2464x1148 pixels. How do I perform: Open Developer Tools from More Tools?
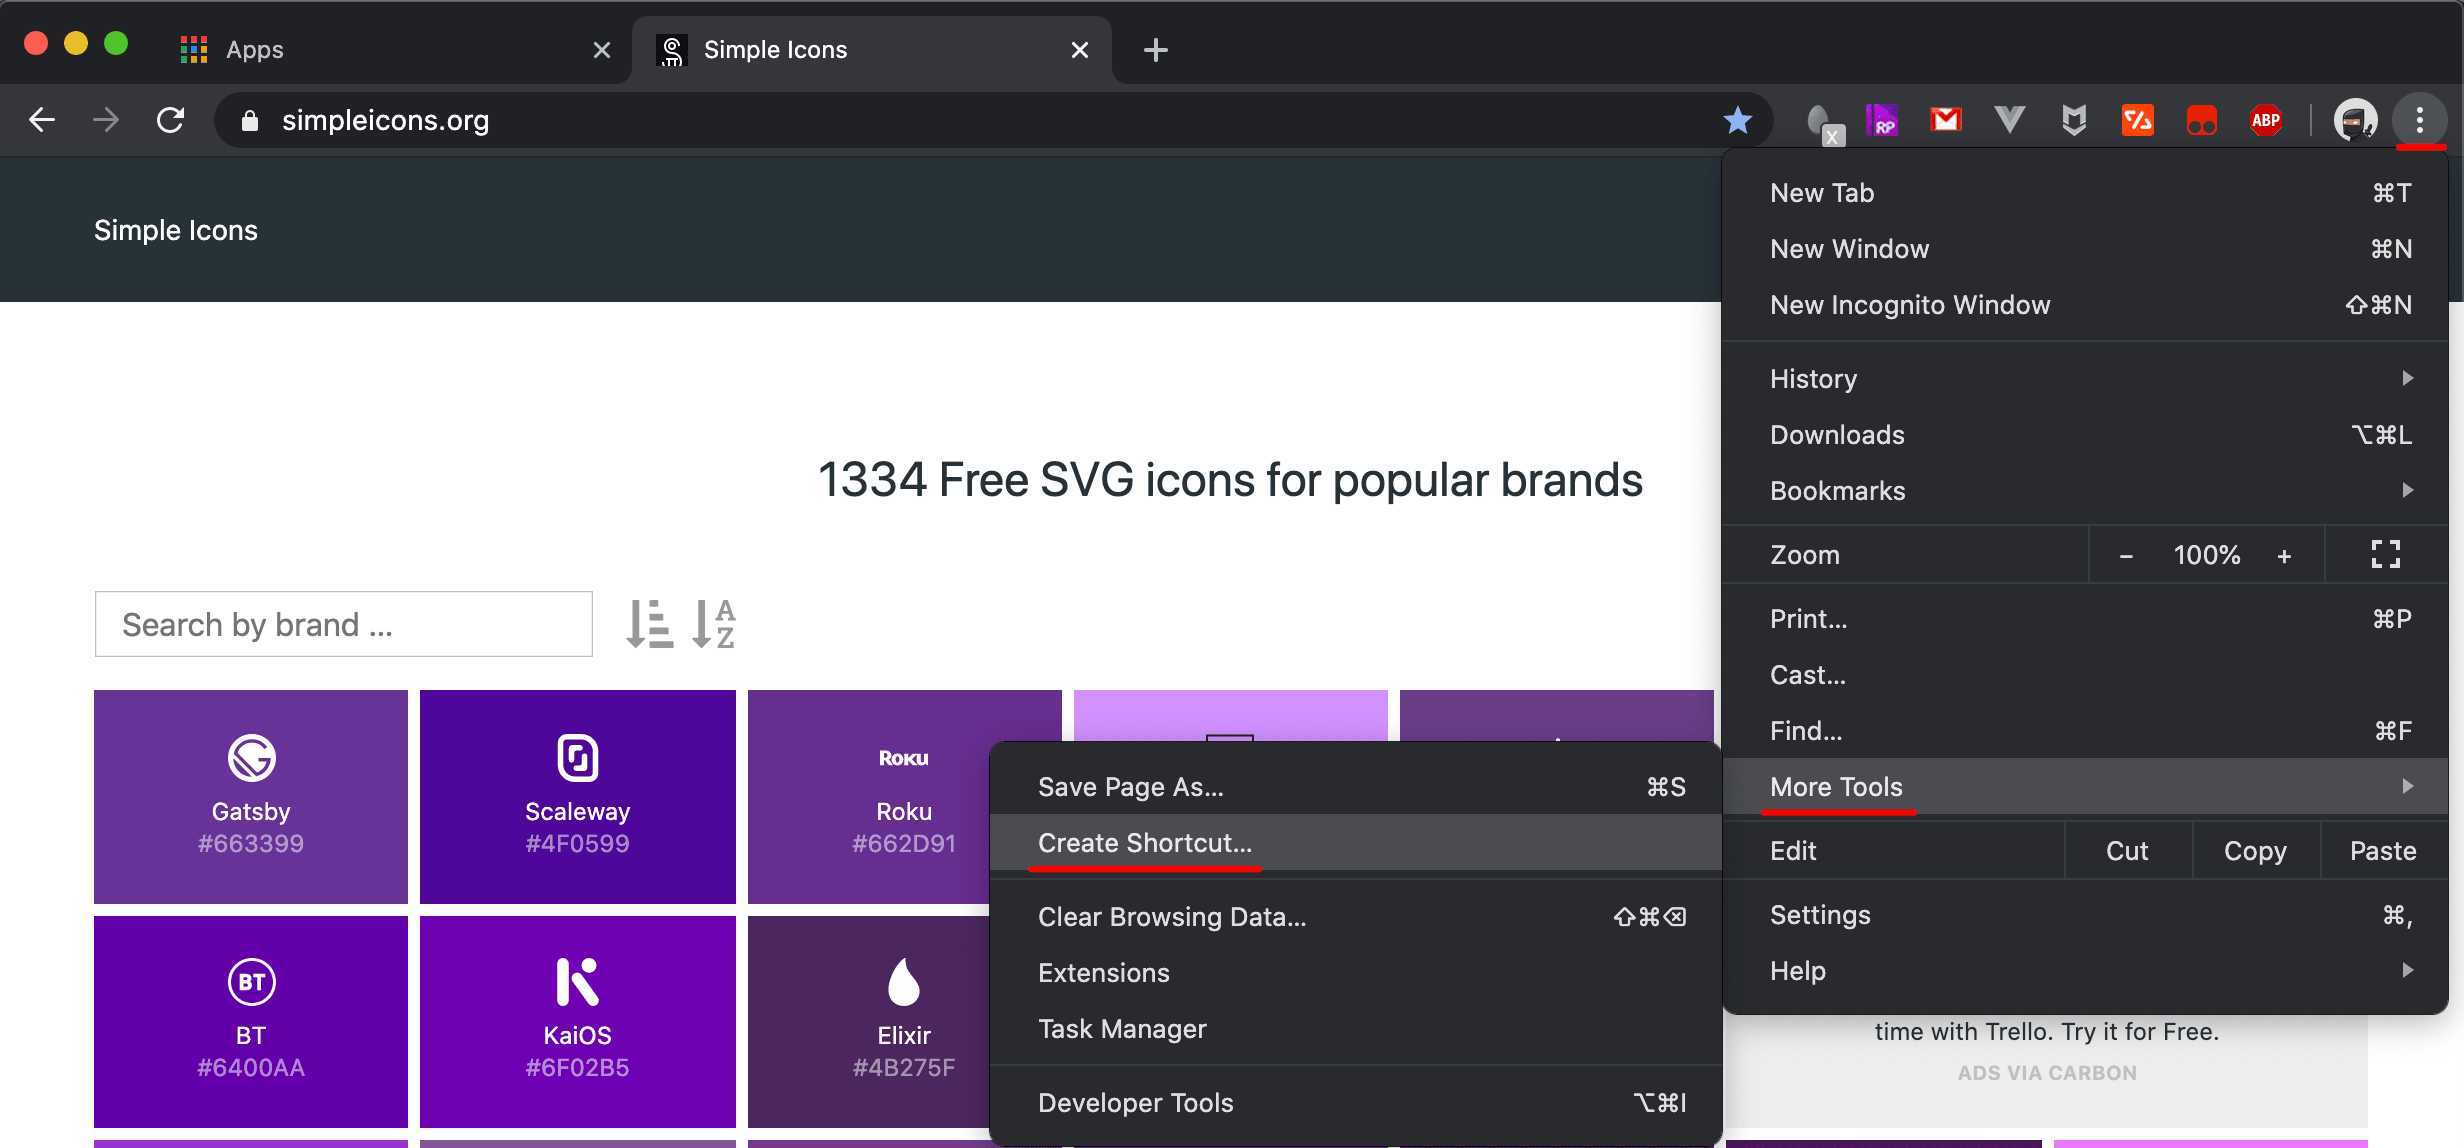pyautogui.click(x=1136, y=1102)
